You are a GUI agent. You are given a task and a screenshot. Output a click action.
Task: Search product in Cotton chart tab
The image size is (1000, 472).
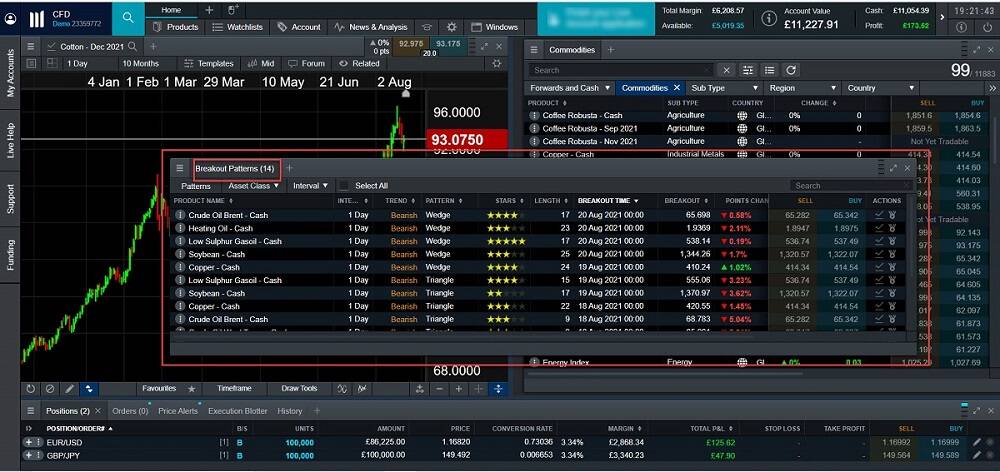coord(133,47)
